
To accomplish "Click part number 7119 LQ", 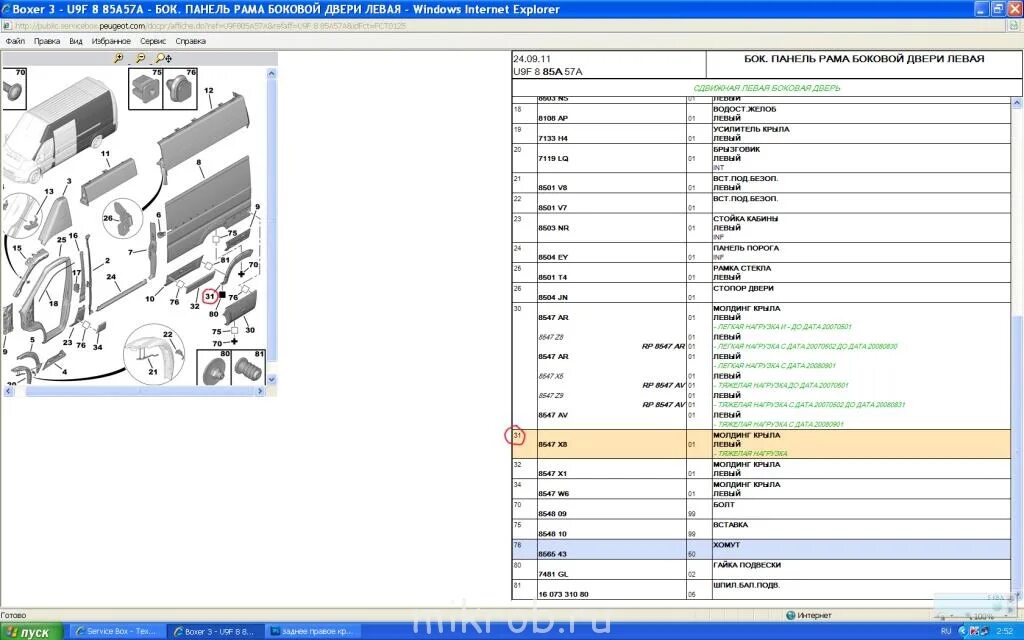I will tap(553, 159).
